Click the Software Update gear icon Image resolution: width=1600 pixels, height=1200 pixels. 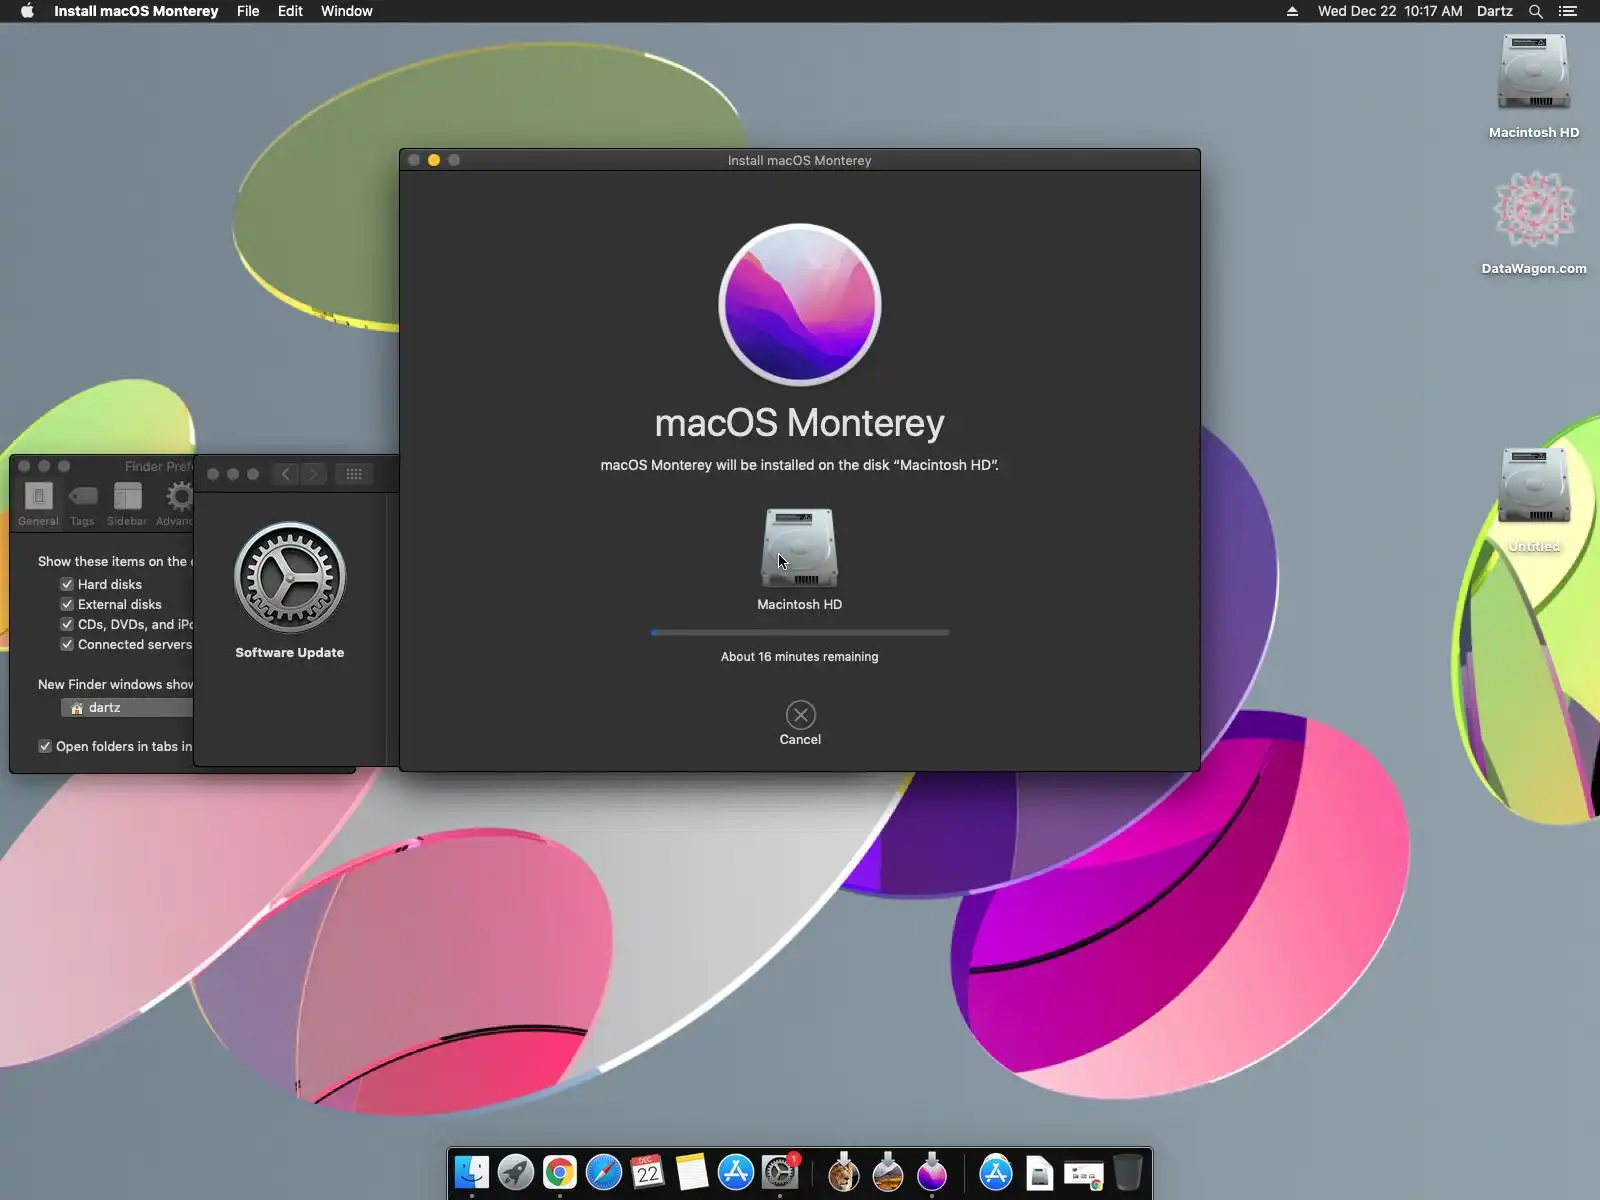pyautogui.click(x=290, y=577)
